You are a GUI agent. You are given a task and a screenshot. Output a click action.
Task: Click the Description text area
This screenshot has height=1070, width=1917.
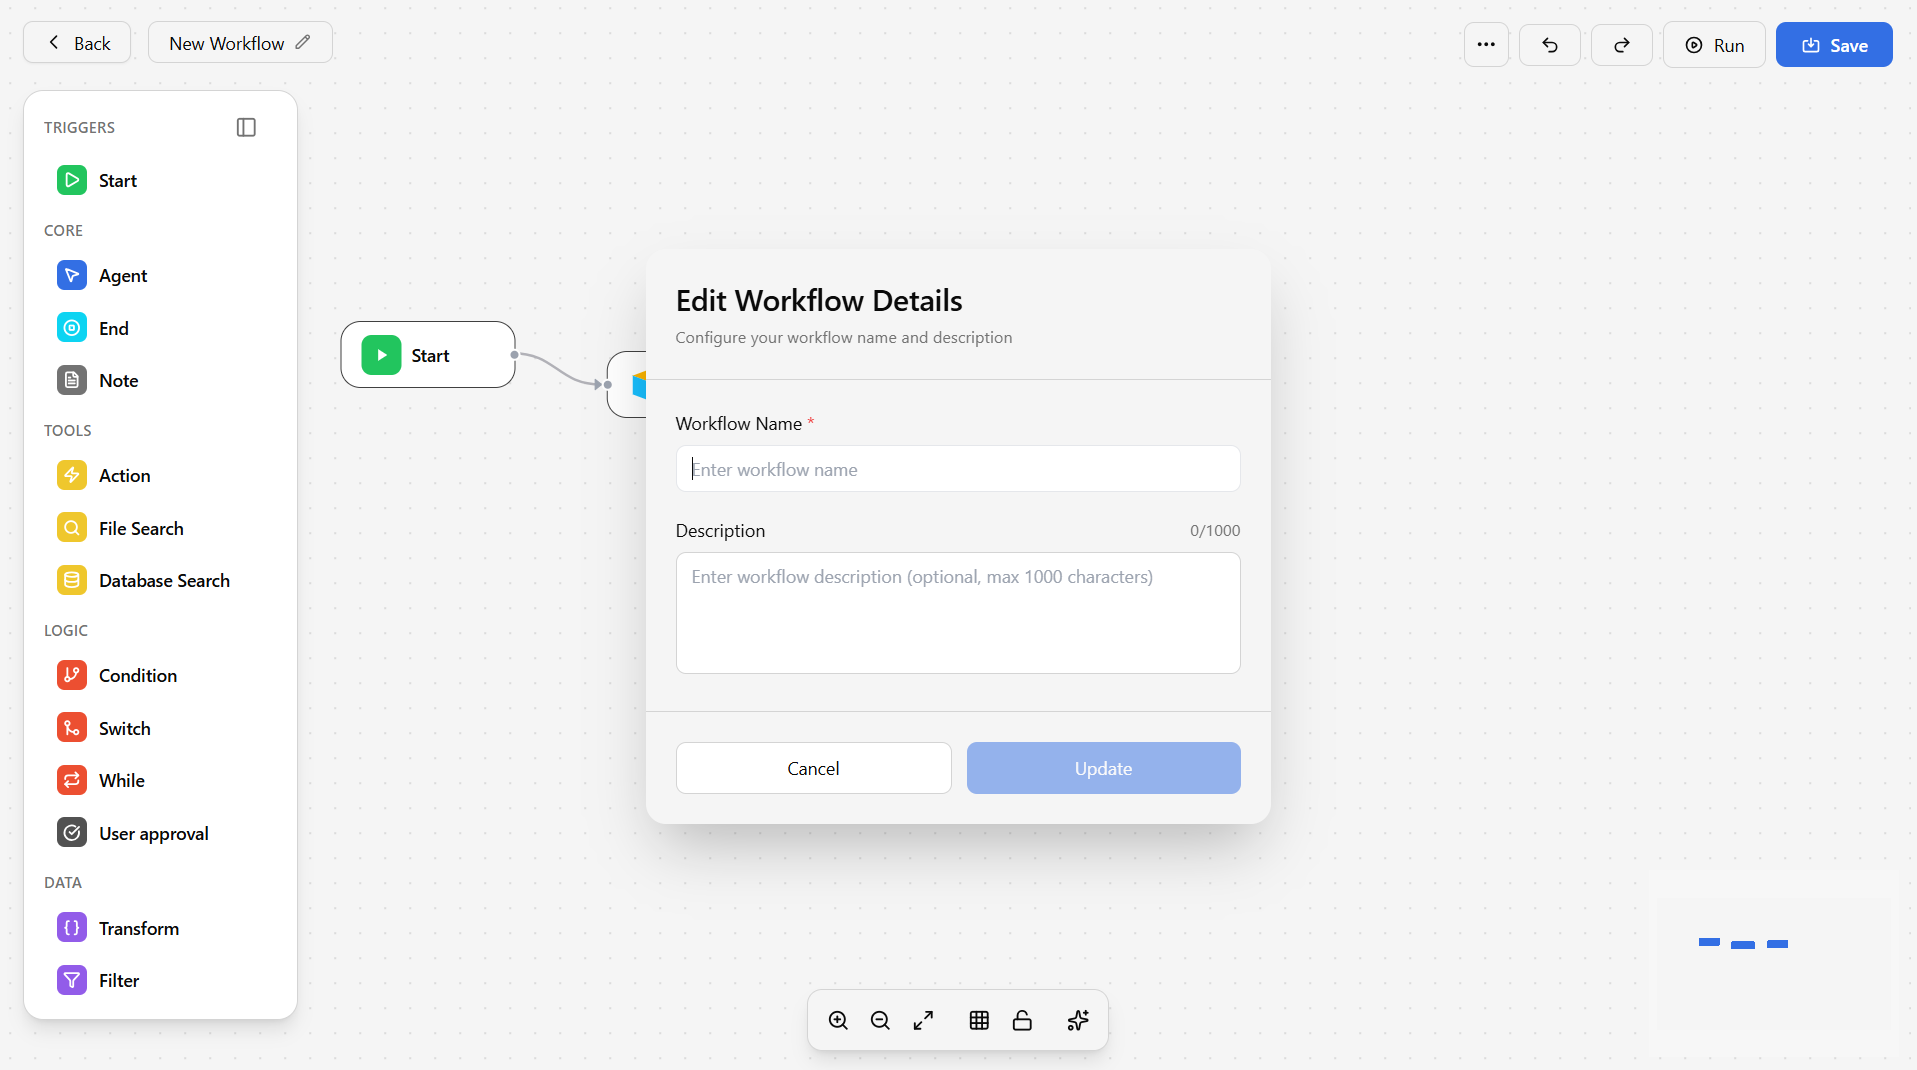[x=957, y=613]
